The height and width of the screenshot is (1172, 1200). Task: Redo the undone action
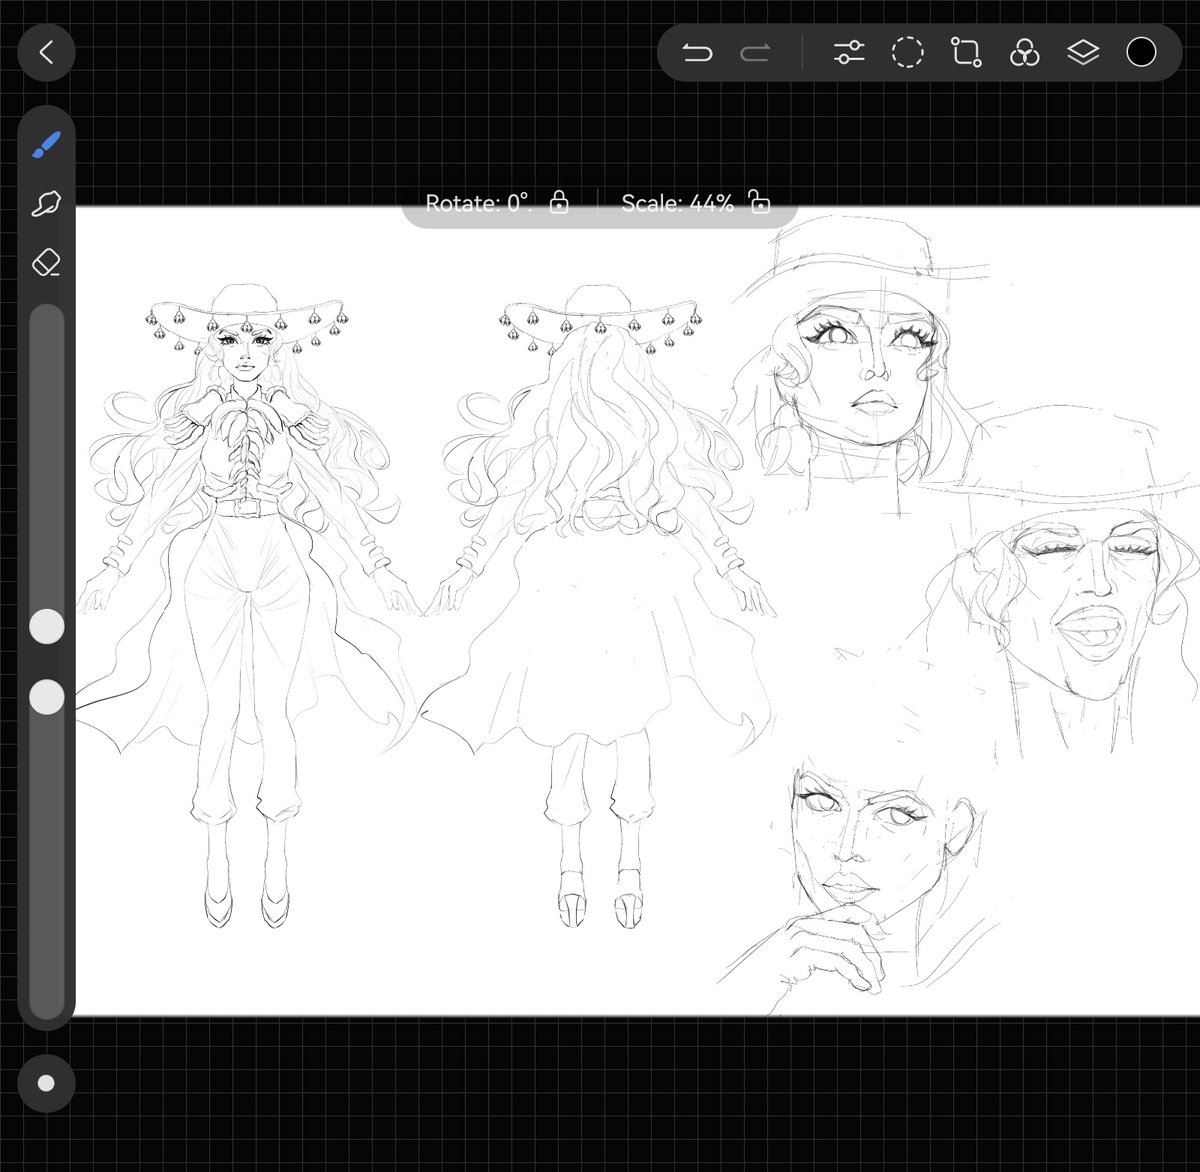pyautogui.click(x=754, y=53)
